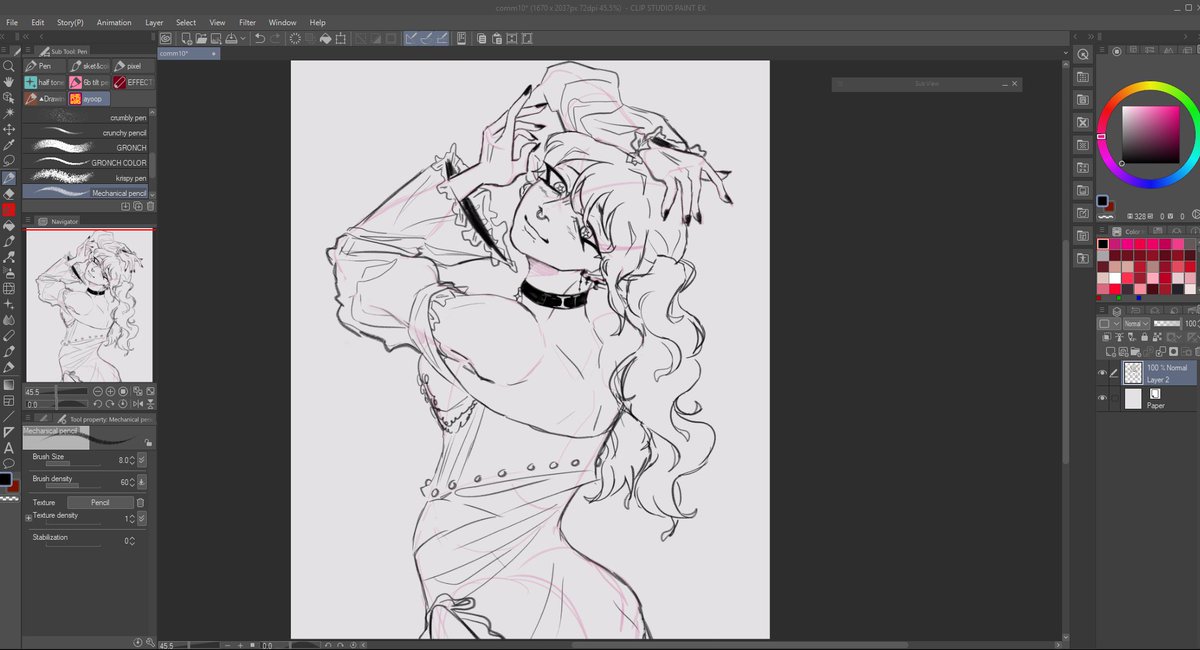Viewport: 1200px width, 650px height.
Task: Open the Animation menu
Action: pyautogui.click(x=113, y=22)
